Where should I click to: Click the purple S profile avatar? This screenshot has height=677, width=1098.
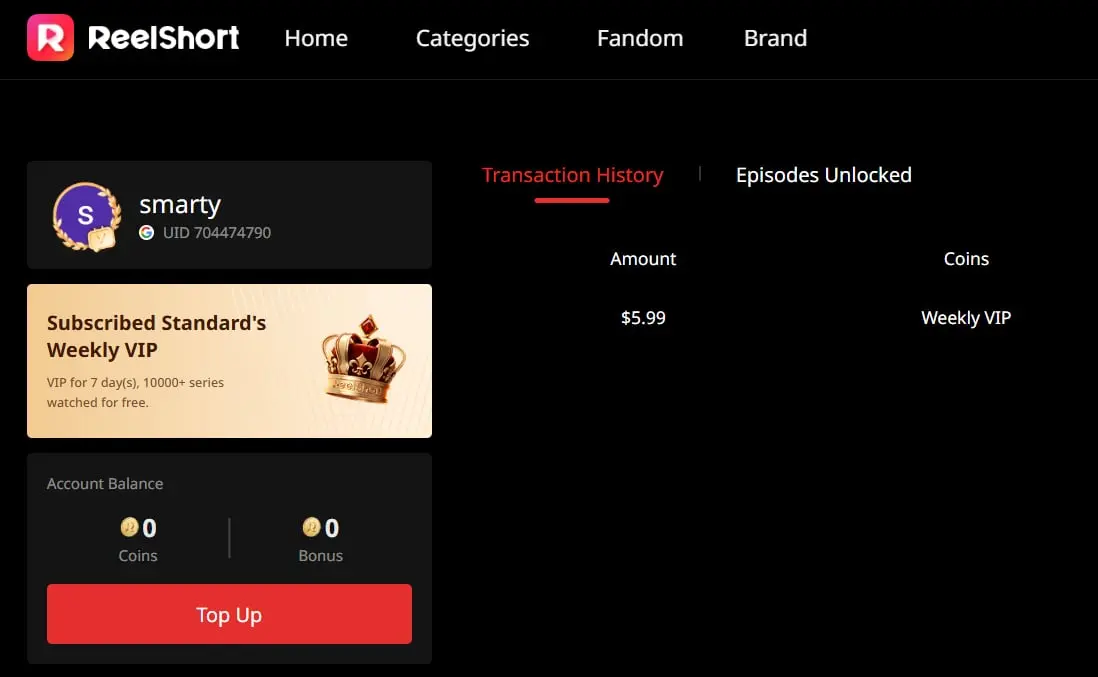coord(85,215)
